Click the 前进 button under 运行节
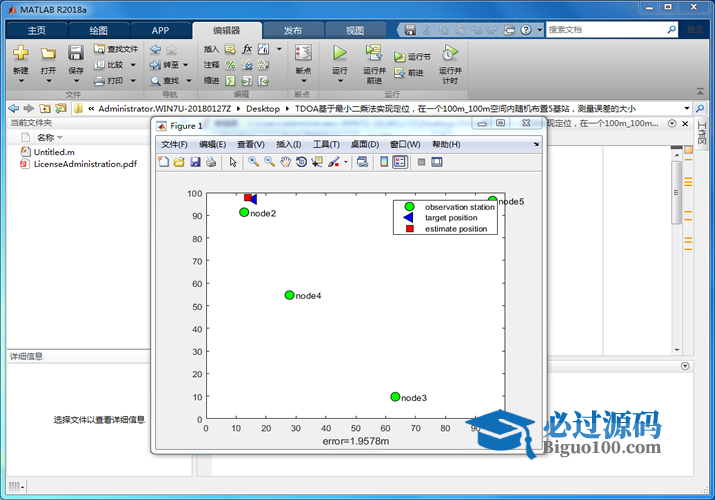 pyautogui.click(x=409, y=72)
